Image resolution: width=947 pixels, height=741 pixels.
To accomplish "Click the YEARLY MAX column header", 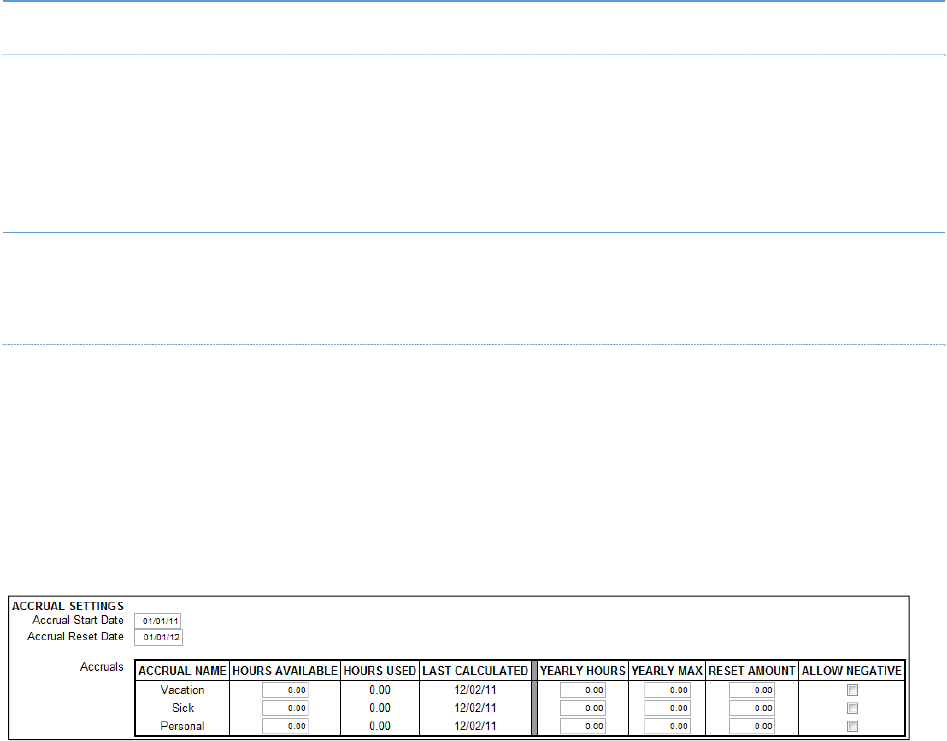I will (x=667, y=671).
